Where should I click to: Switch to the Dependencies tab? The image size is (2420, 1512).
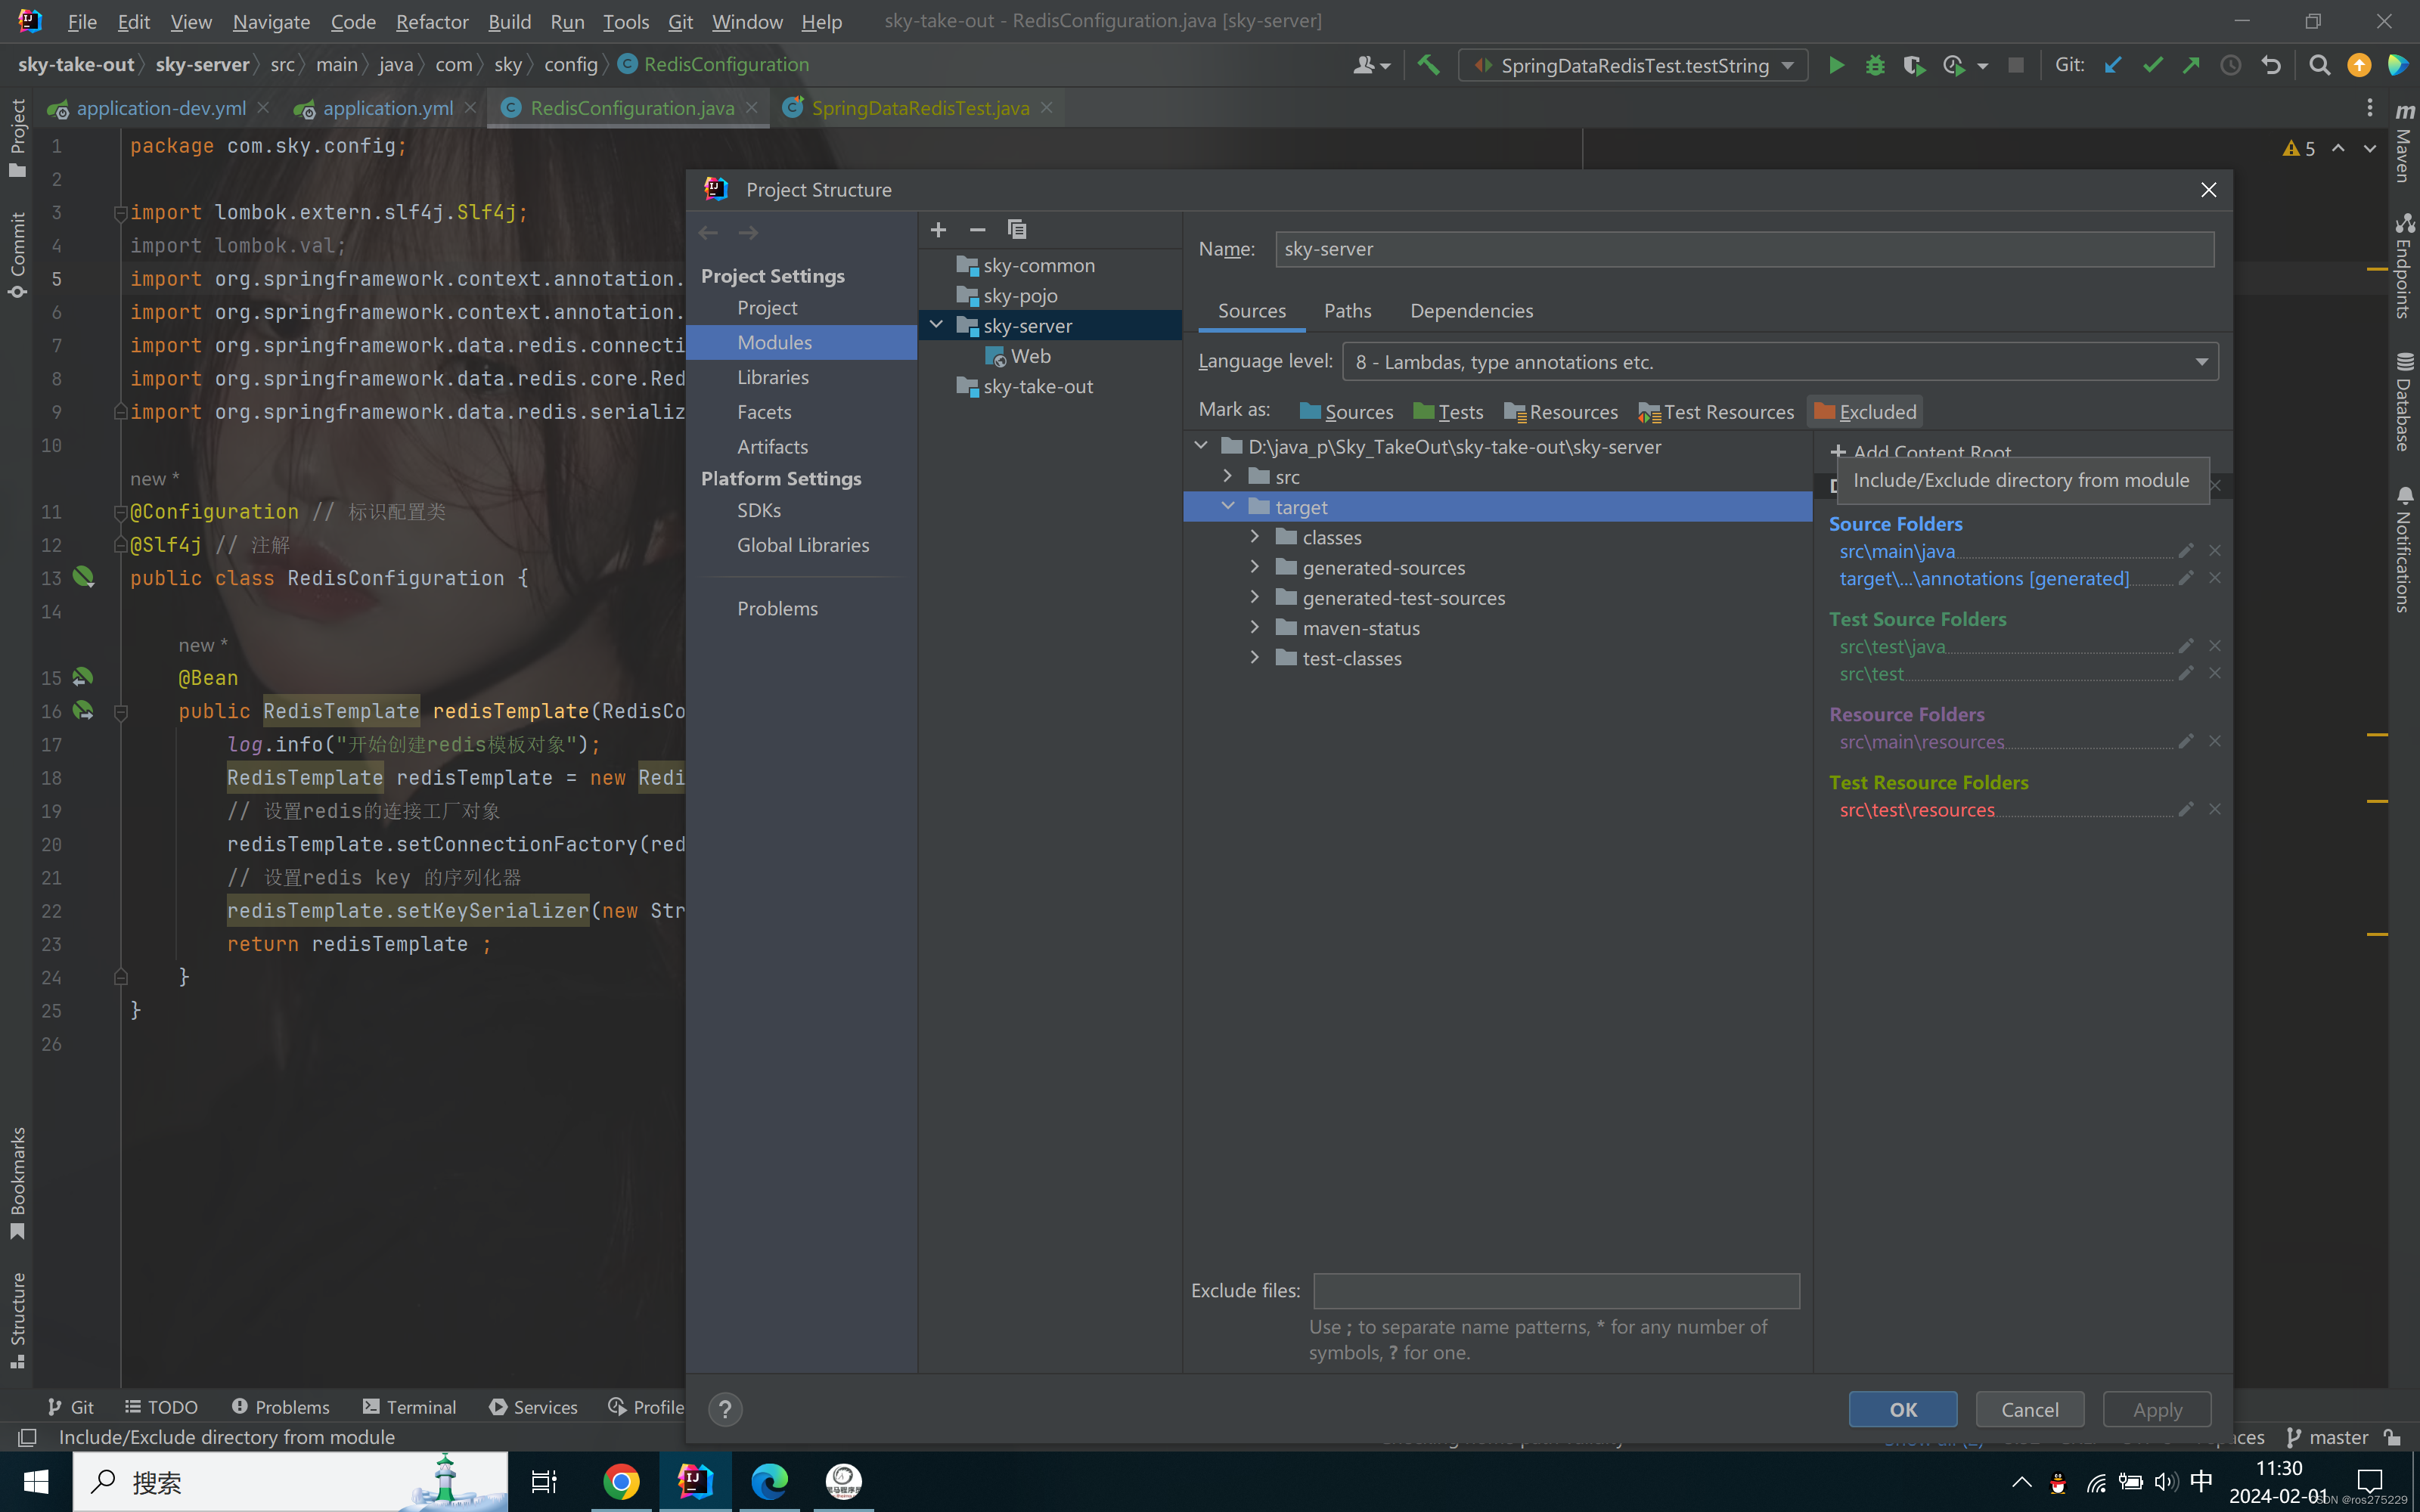pos(1471,311)
